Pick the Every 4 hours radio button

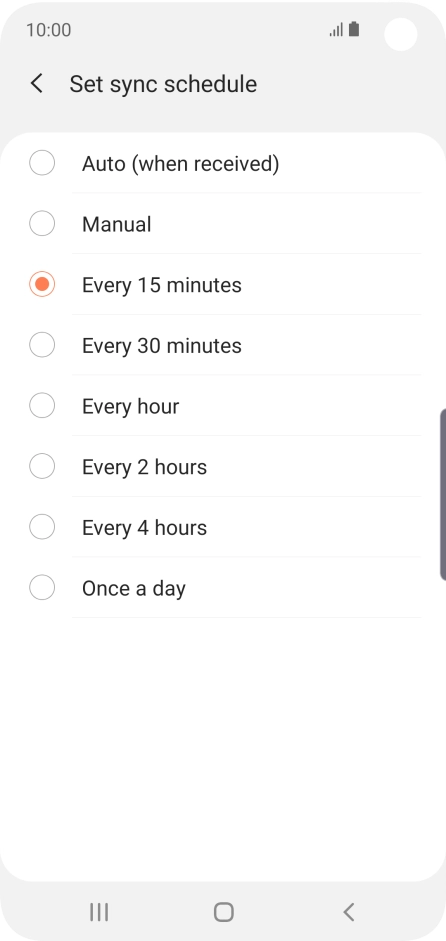pyautogui.click(x=42, y=526)
